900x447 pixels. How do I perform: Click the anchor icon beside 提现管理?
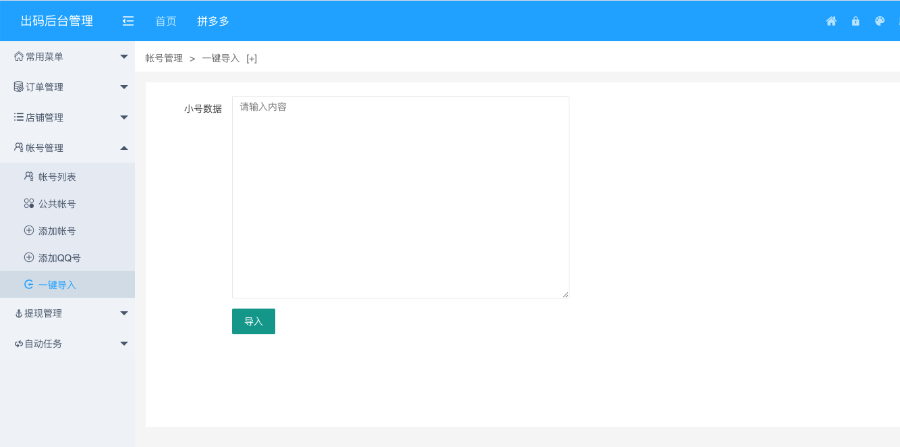pyautogui.click(x=18, y=313)
